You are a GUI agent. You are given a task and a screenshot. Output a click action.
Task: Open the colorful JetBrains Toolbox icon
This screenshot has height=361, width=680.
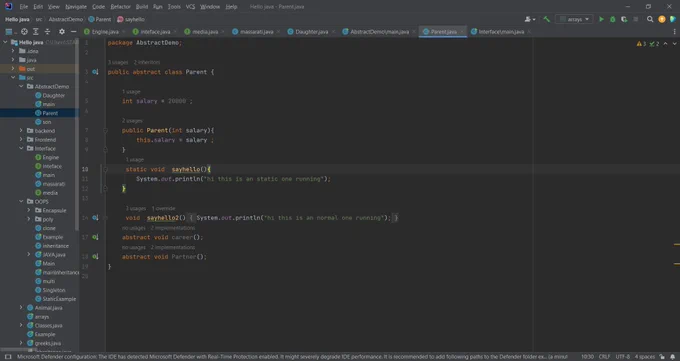(x=673, y=19)
